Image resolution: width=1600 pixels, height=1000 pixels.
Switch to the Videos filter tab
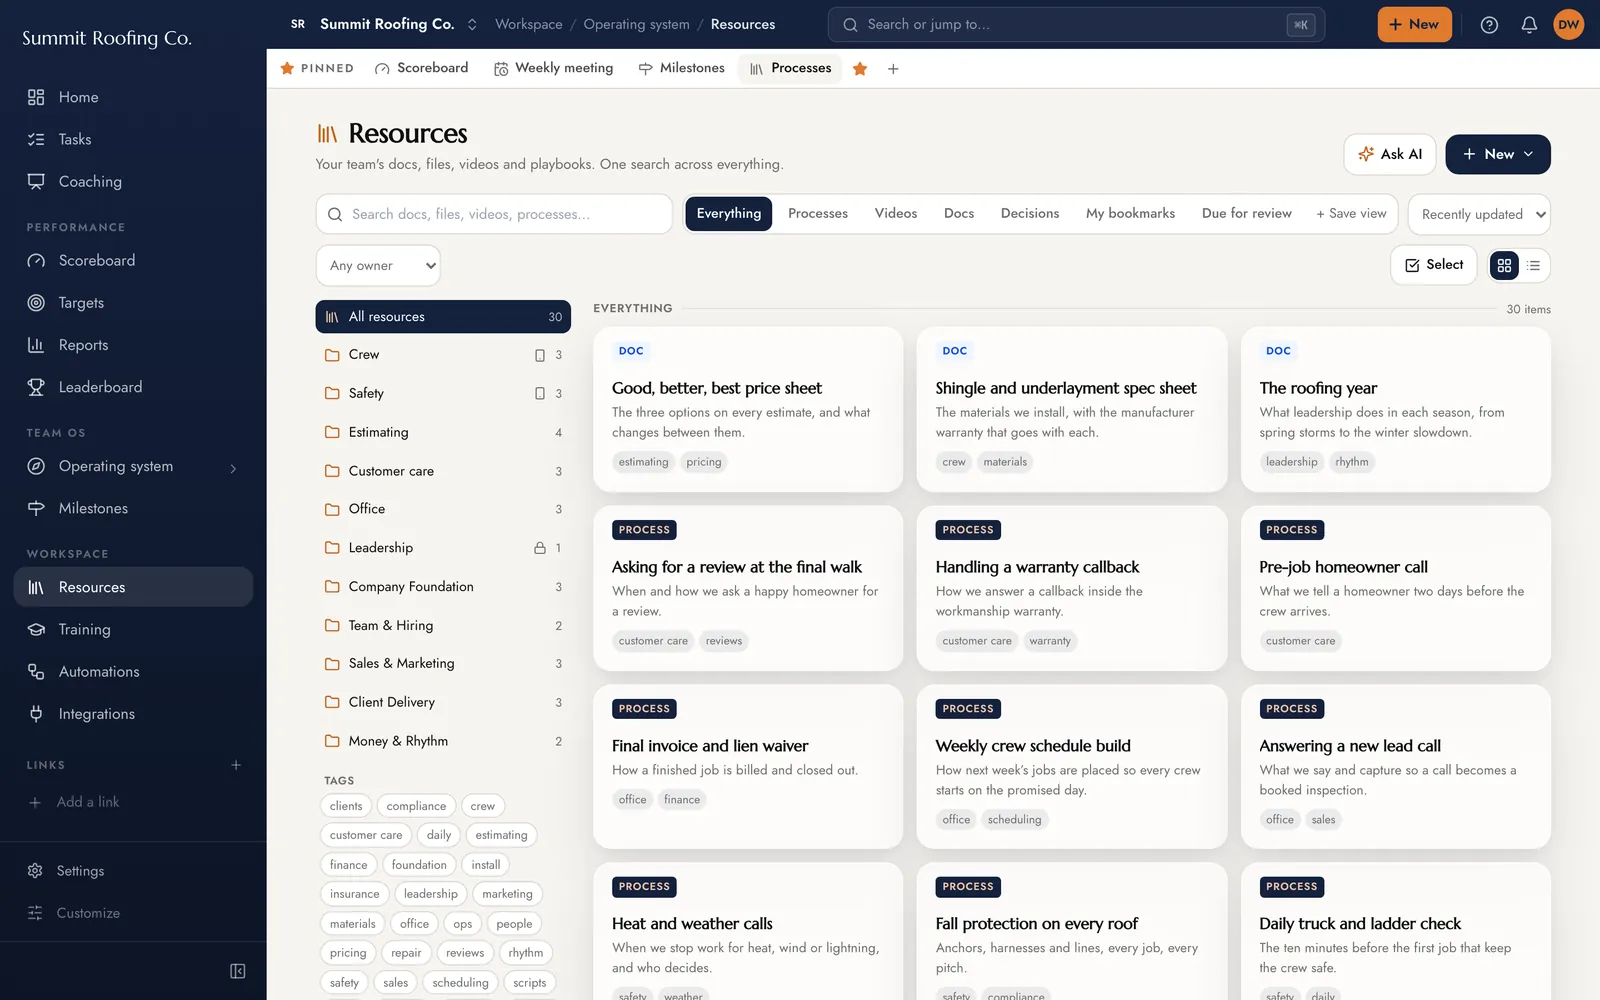(896, 214)
